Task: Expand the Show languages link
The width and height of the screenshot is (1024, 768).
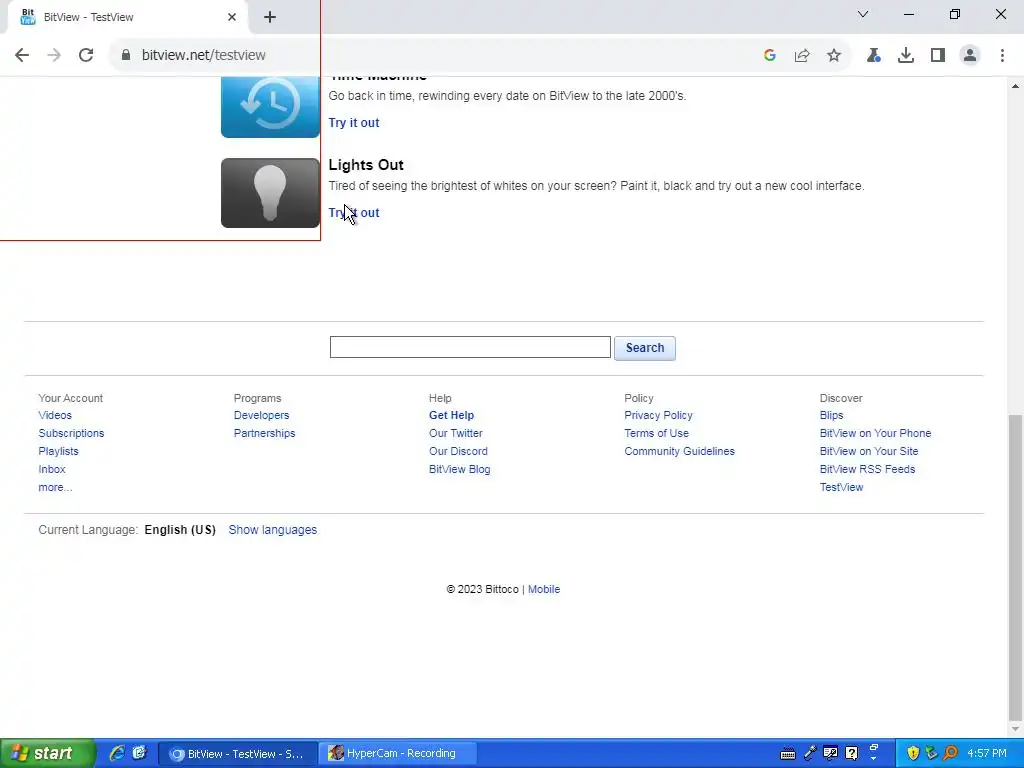Action: point(272,530)
